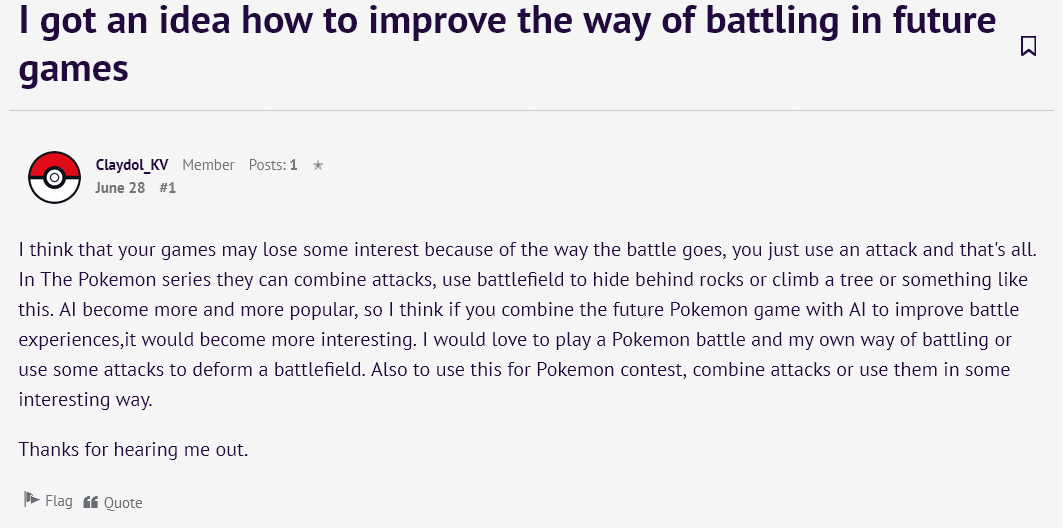Image resolution: width=1063 pixels, height=528 pixels.
Task: Bookmark this discussion thread
Action: (x=1028, y=46)
